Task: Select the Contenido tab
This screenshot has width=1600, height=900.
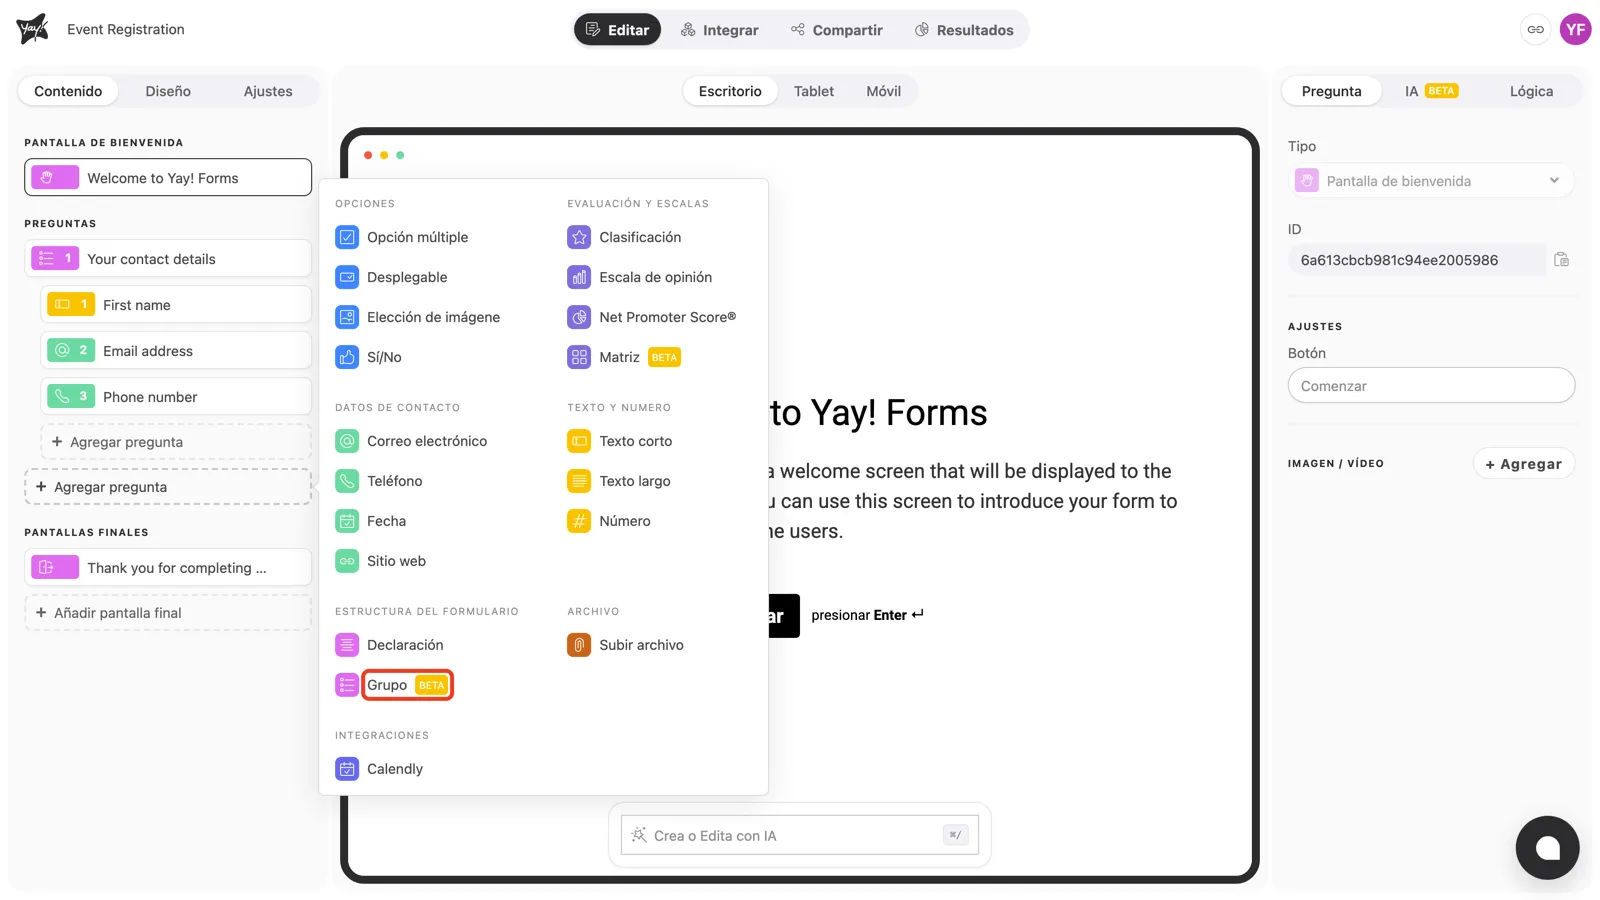Action: pos(68,91)
